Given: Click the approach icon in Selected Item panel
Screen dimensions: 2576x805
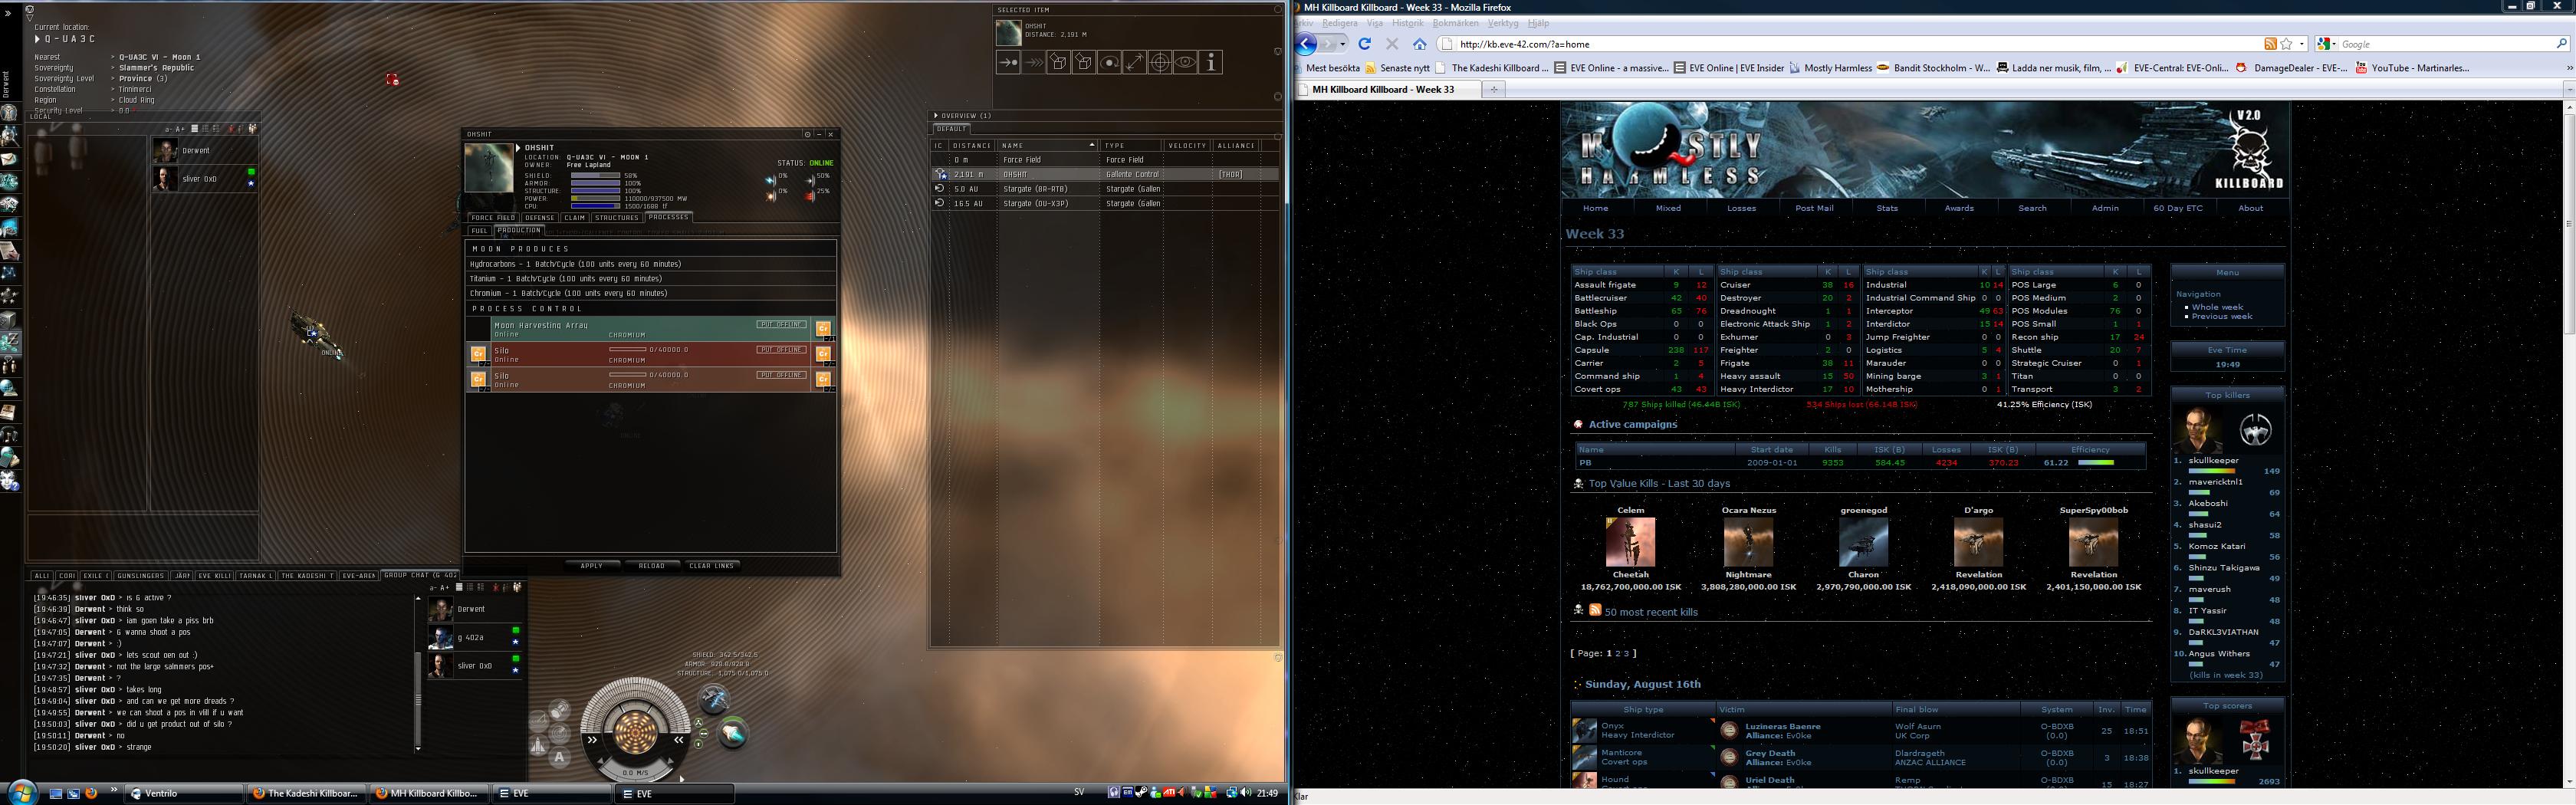Looking at the screenshot, I should click(1008, 63).
